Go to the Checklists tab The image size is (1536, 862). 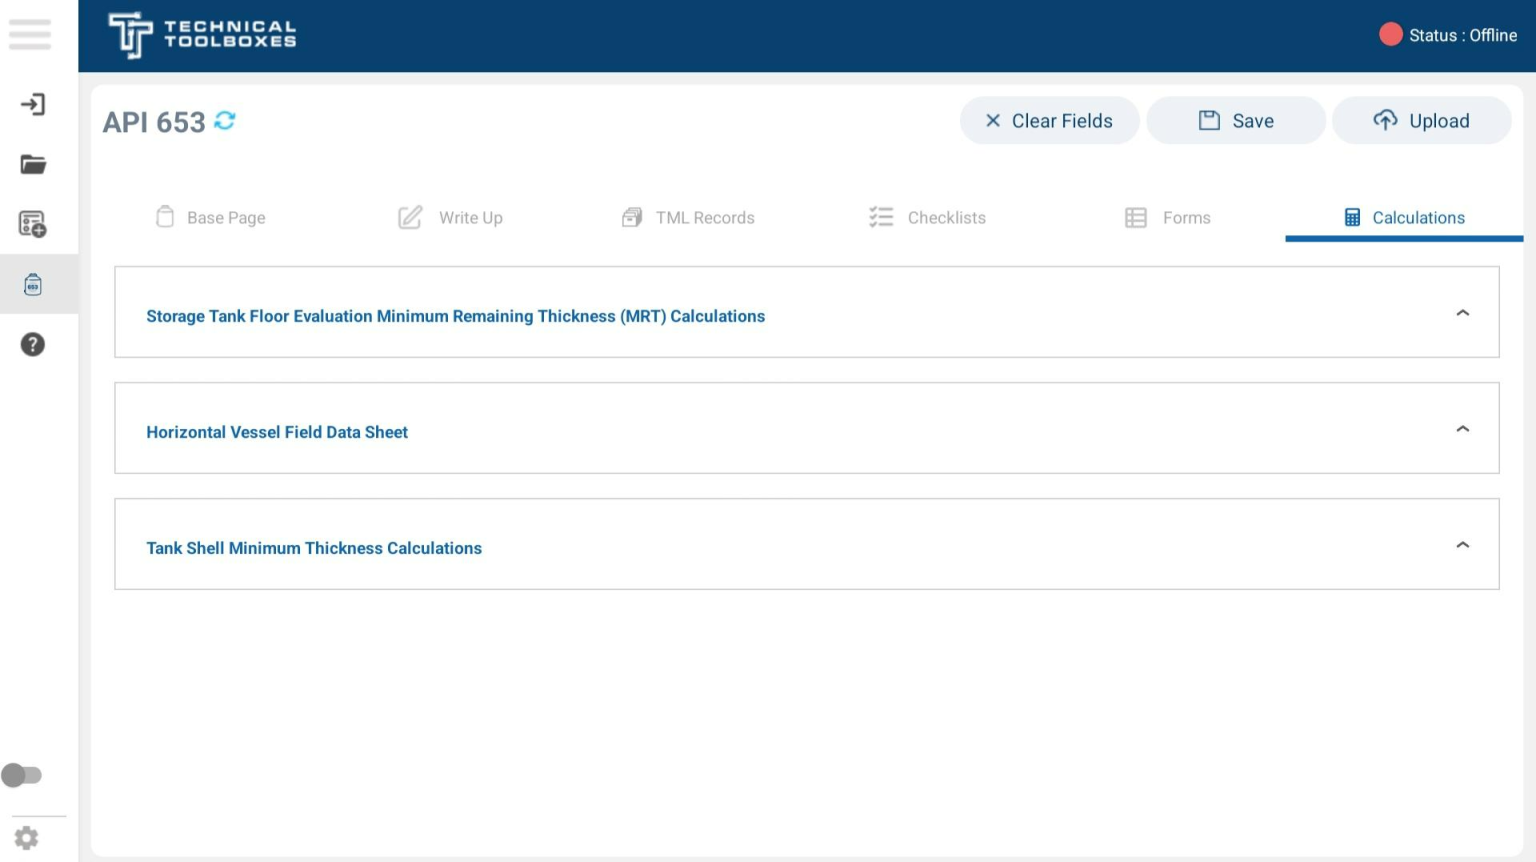click(946, 217)
